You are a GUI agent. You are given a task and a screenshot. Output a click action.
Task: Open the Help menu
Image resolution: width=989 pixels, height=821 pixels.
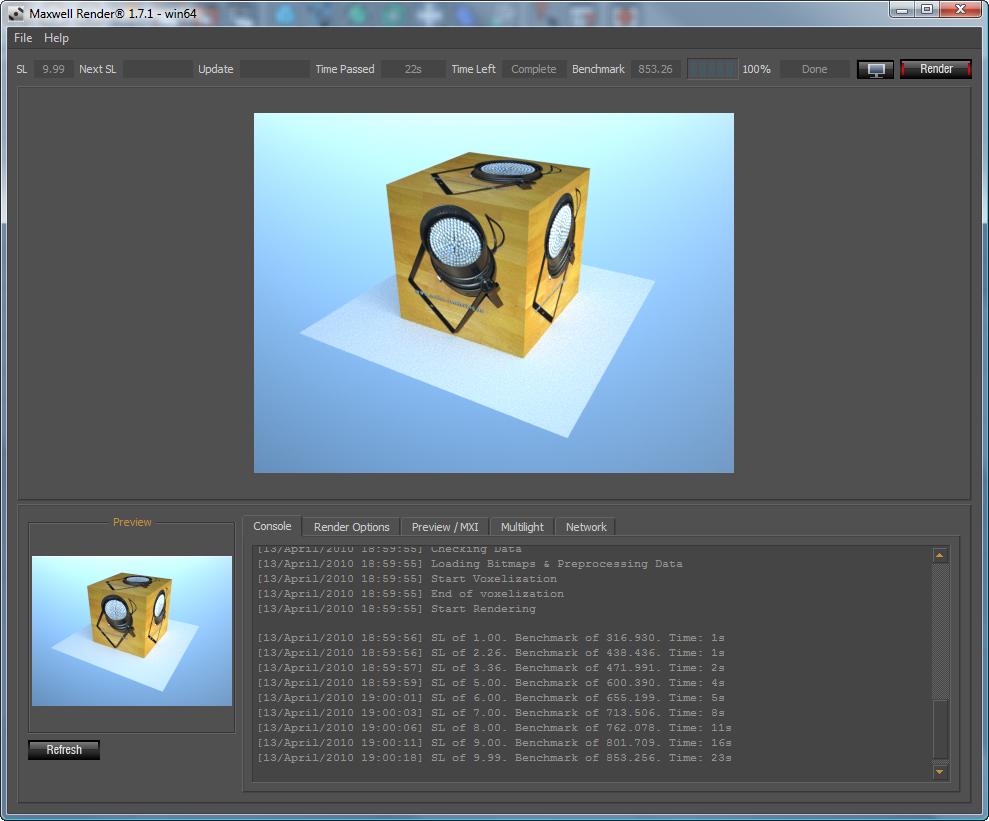pos(57,38)
